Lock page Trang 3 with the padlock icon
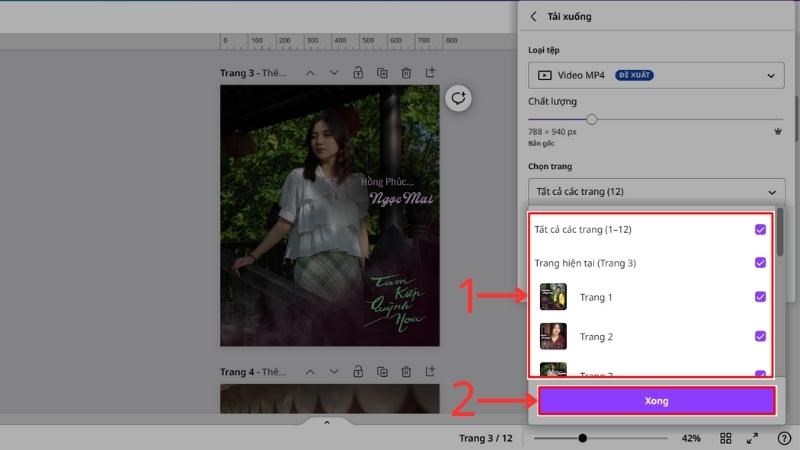This screenshot has height=450, width=800. pos(358,73)
